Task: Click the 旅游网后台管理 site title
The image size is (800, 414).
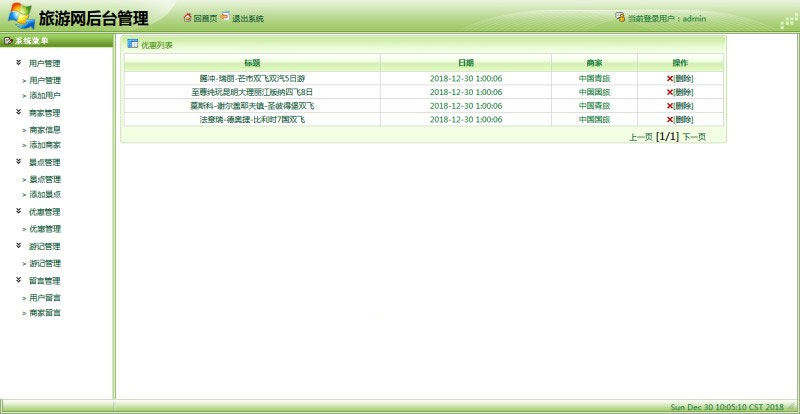Action: coord(93,18)
